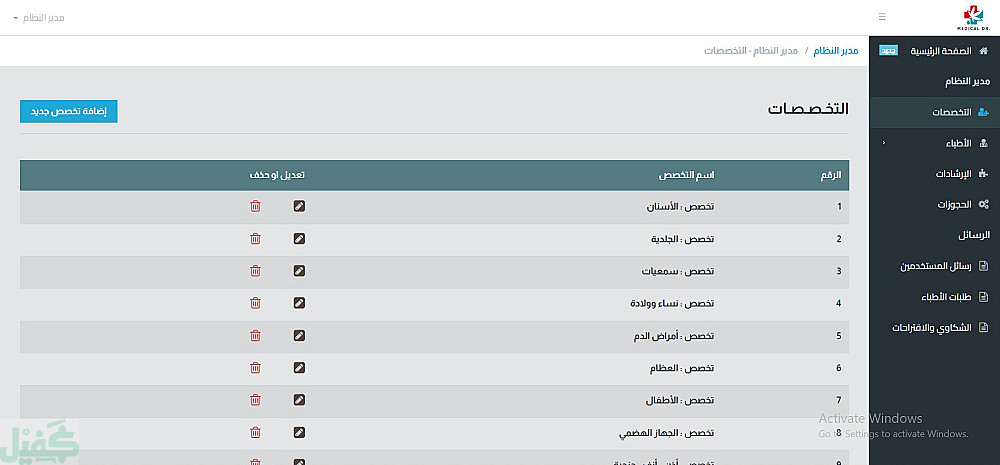Click the الإرشادات sidebar icon
The image size is (1000, 465).
[983, 173]
